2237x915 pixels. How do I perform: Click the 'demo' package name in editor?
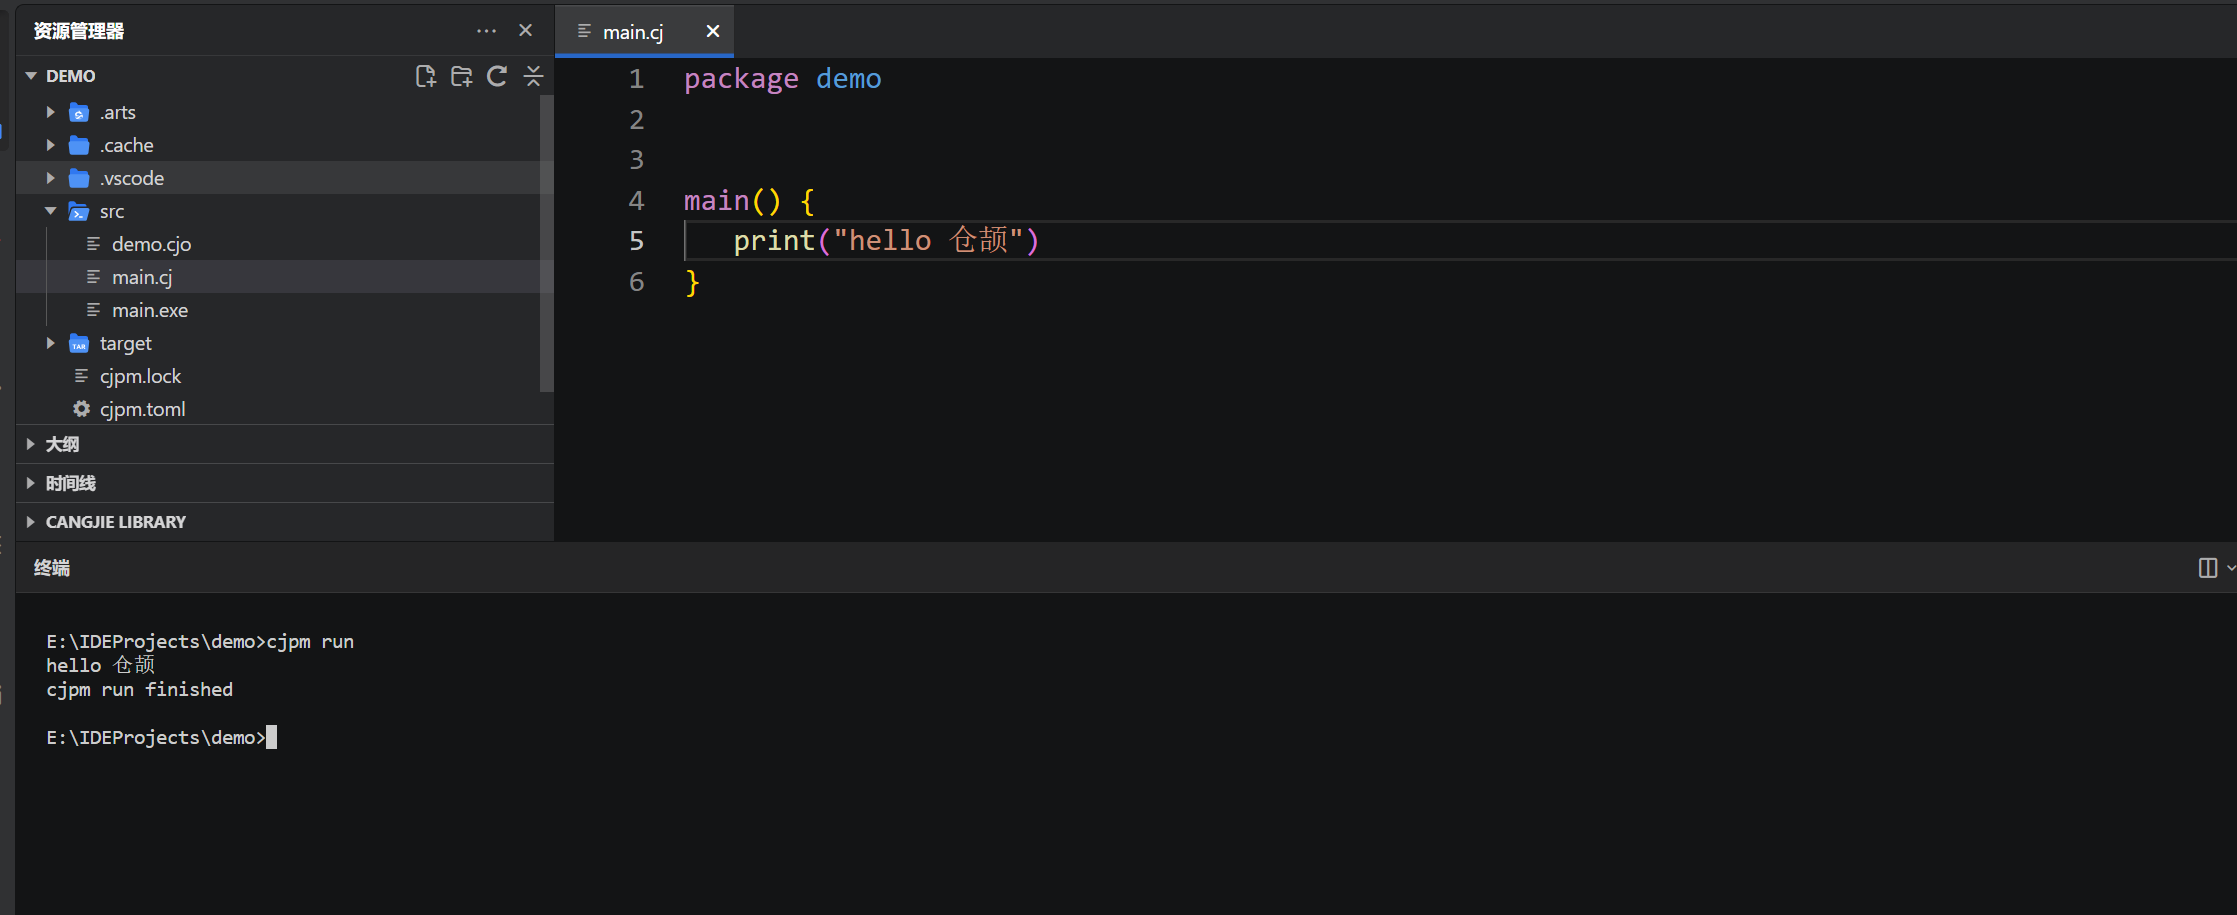[848, 79]
